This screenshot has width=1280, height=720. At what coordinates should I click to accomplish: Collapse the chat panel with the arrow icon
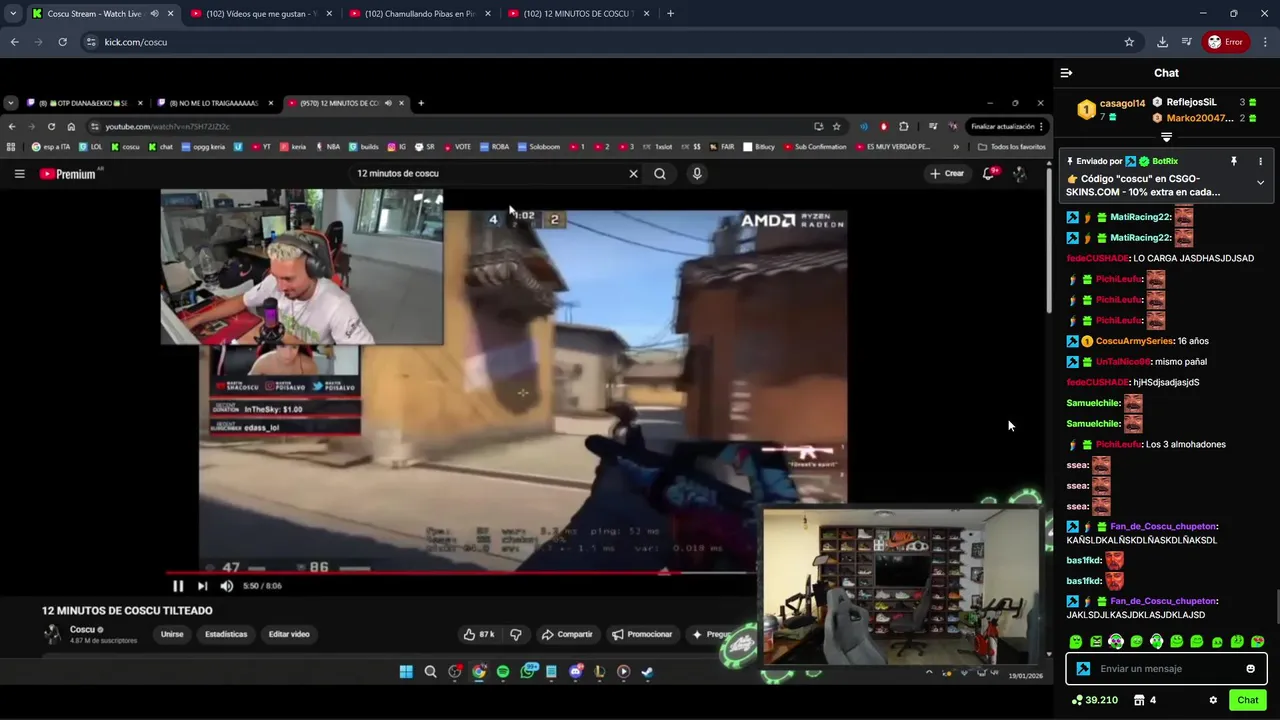coord(1066,73)
